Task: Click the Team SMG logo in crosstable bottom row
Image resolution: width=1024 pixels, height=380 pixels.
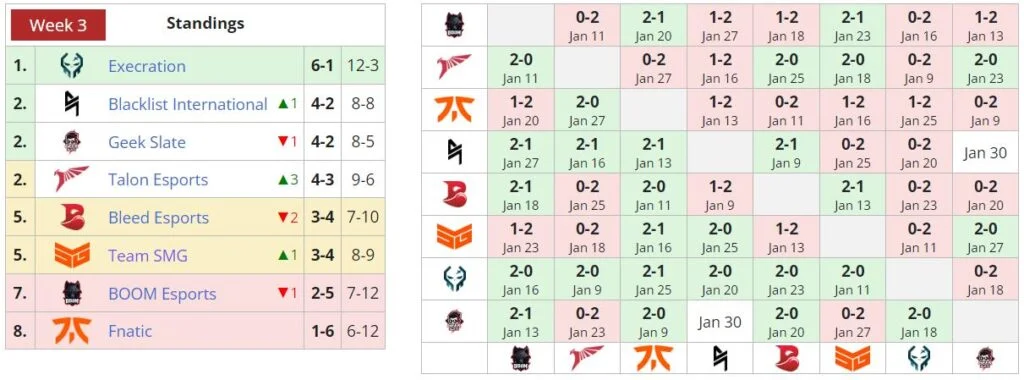Action: coord(852,358)
